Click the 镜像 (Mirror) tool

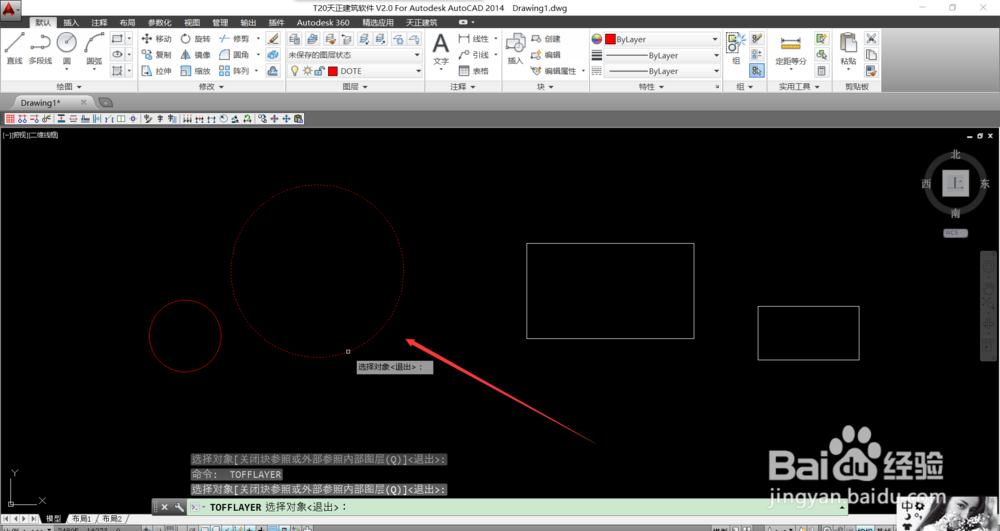coord(195,55)
